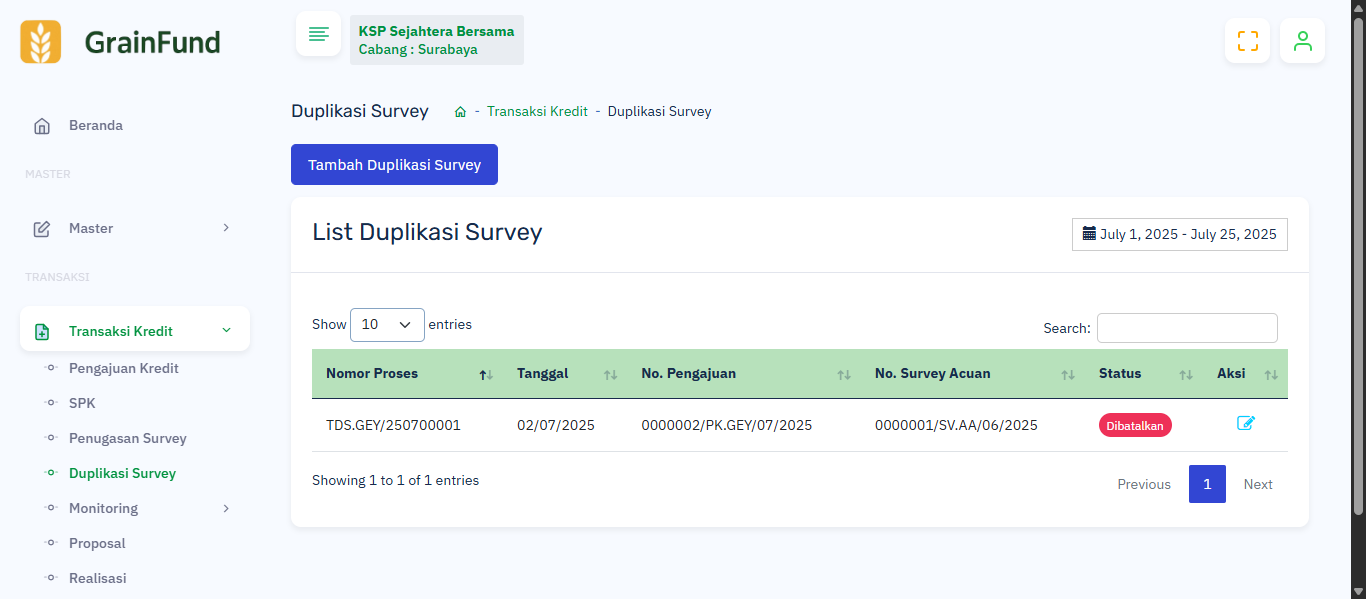Sort by Aksi column arrows
The width and height of the screenshot is (1366, 599).
point(1272,375)
